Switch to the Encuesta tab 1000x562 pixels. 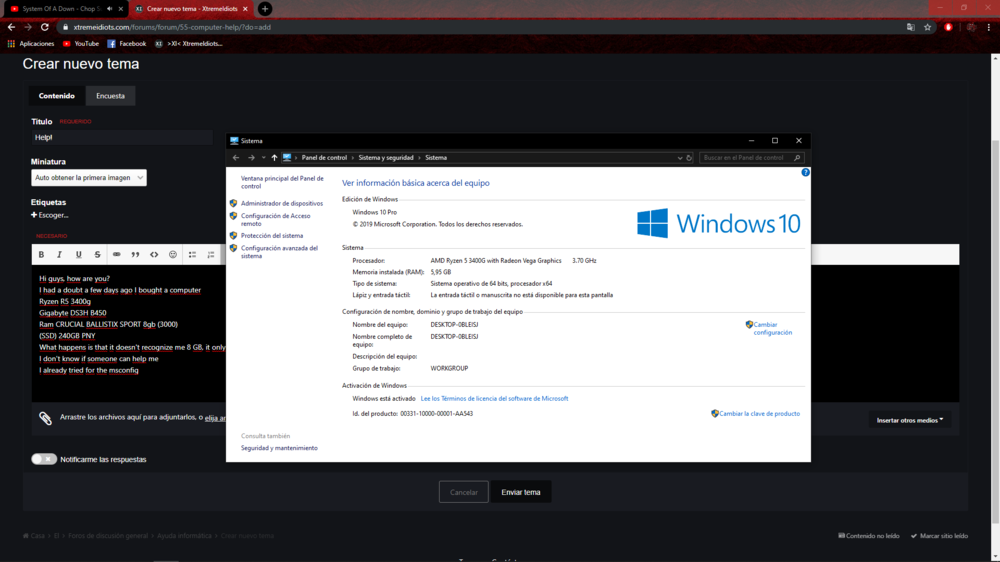click(110, 96)
